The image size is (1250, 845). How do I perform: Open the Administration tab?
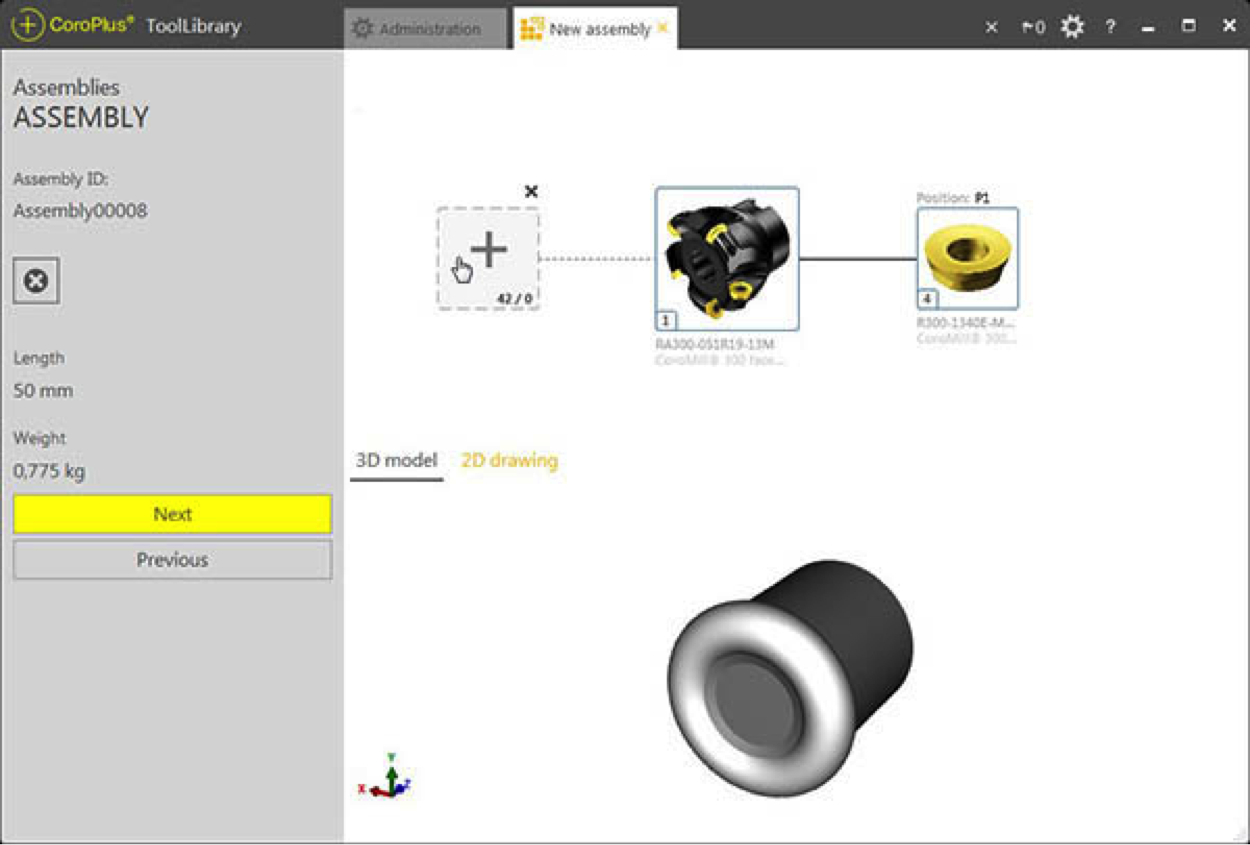(428, 29)
